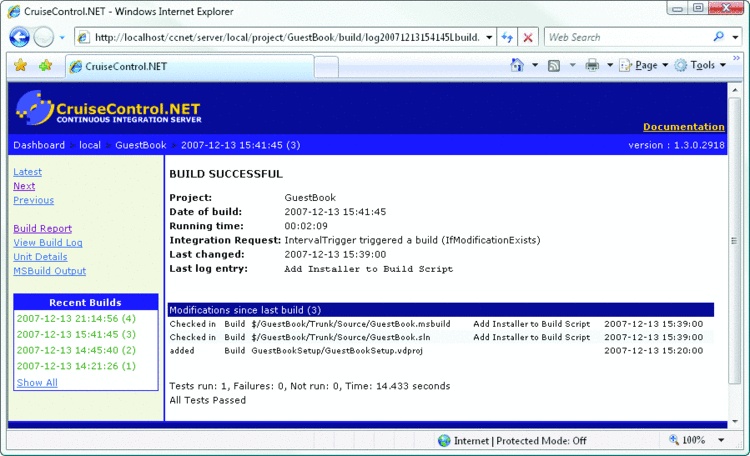Viewport: 750px width, 456px height.
Task: Click the 'version : 1.3.0.2918' text
Action: click(676, 145)
